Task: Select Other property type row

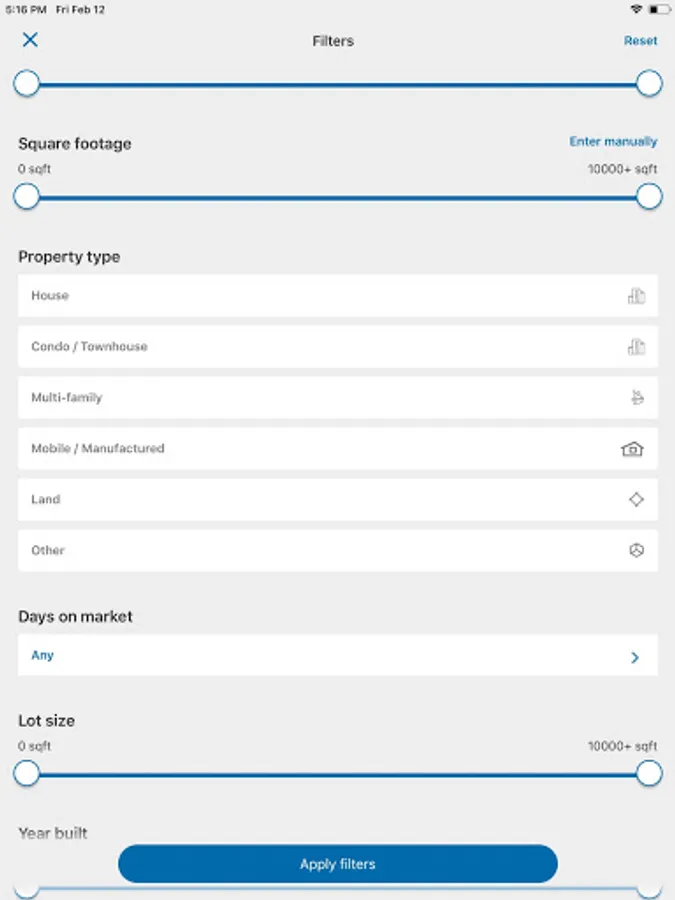Action: coord(300,551)
